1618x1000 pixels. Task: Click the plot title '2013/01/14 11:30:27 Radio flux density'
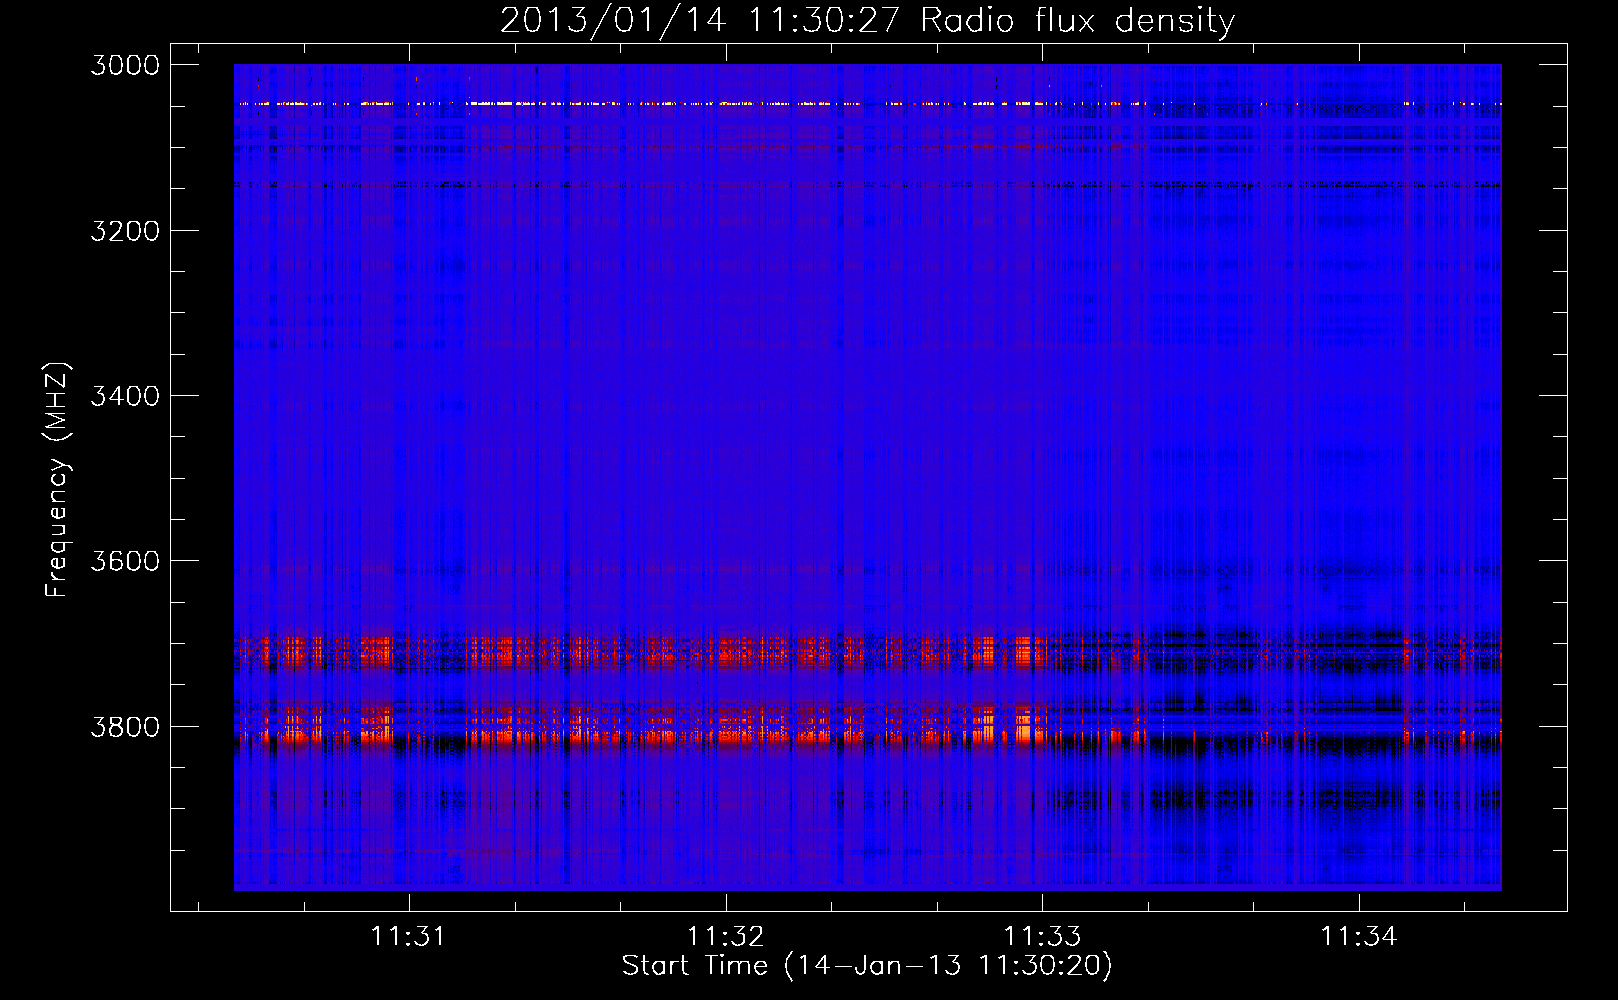[867, 20]
